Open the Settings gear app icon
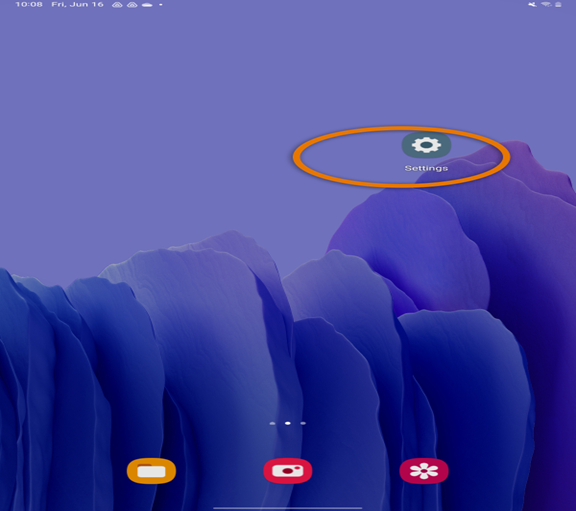This screenshot has height=511, width=576. coord(426,145)
